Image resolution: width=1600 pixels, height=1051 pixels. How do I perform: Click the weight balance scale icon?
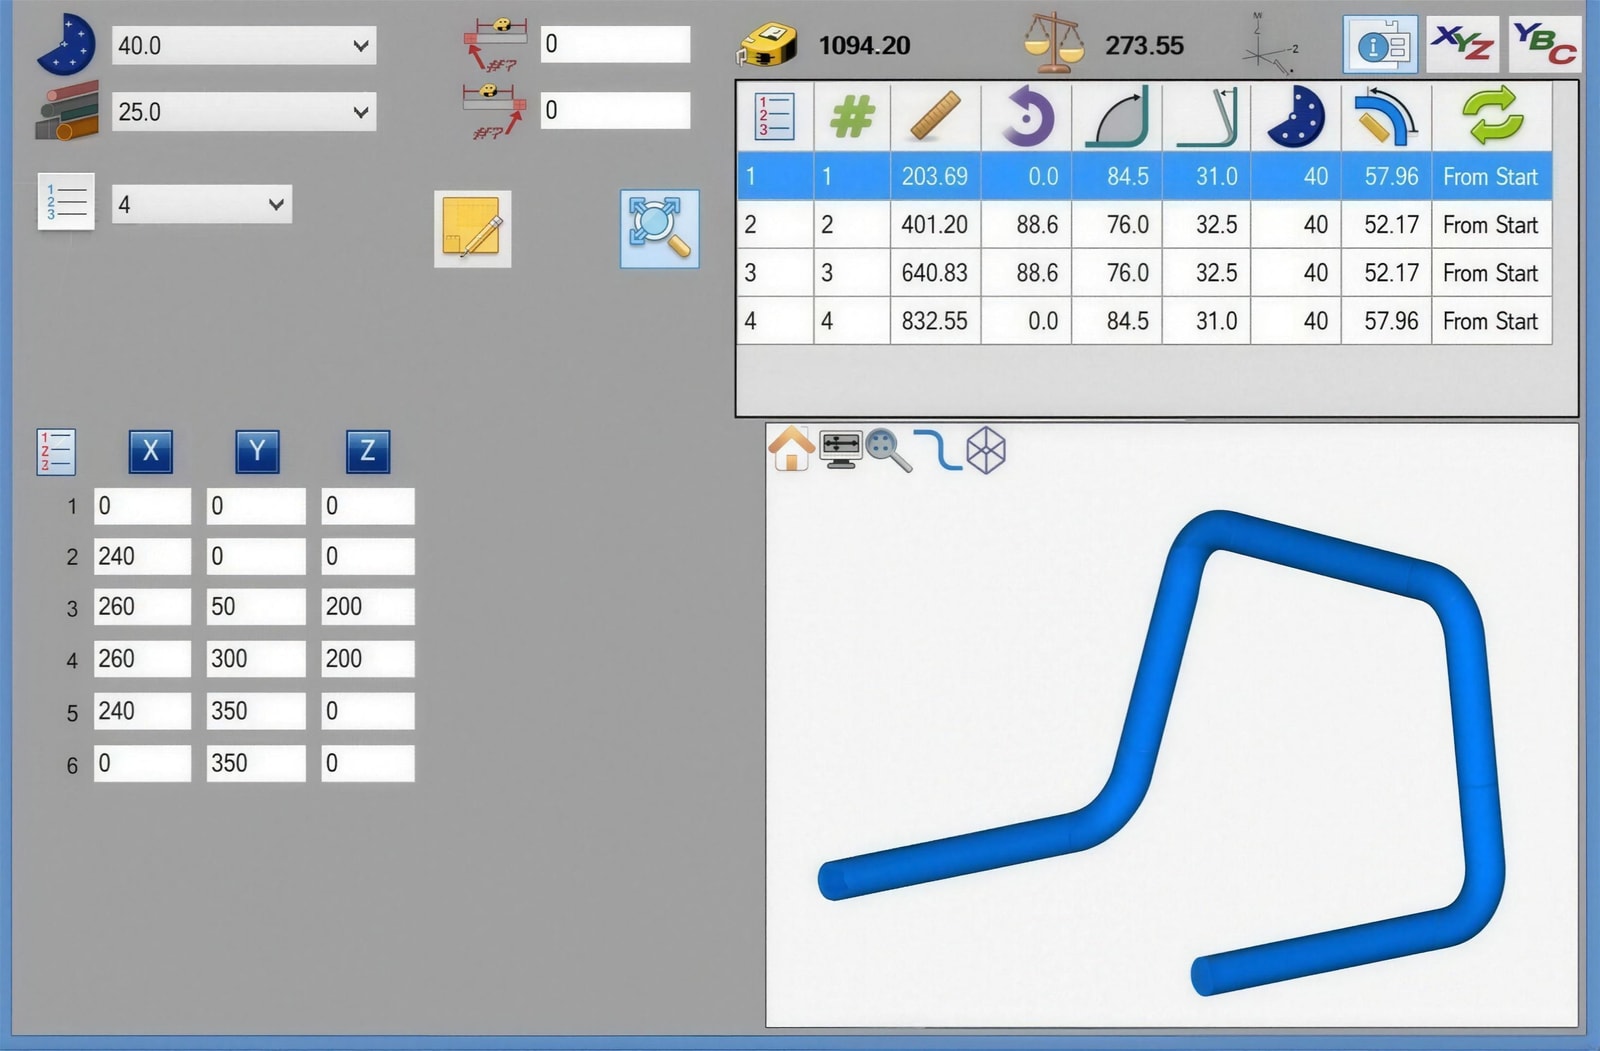[x=1054, y=43]
